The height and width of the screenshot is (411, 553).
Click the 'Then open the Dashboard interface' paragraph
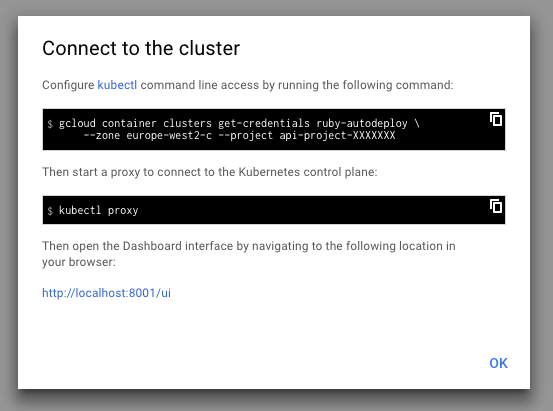click(249, 254)
